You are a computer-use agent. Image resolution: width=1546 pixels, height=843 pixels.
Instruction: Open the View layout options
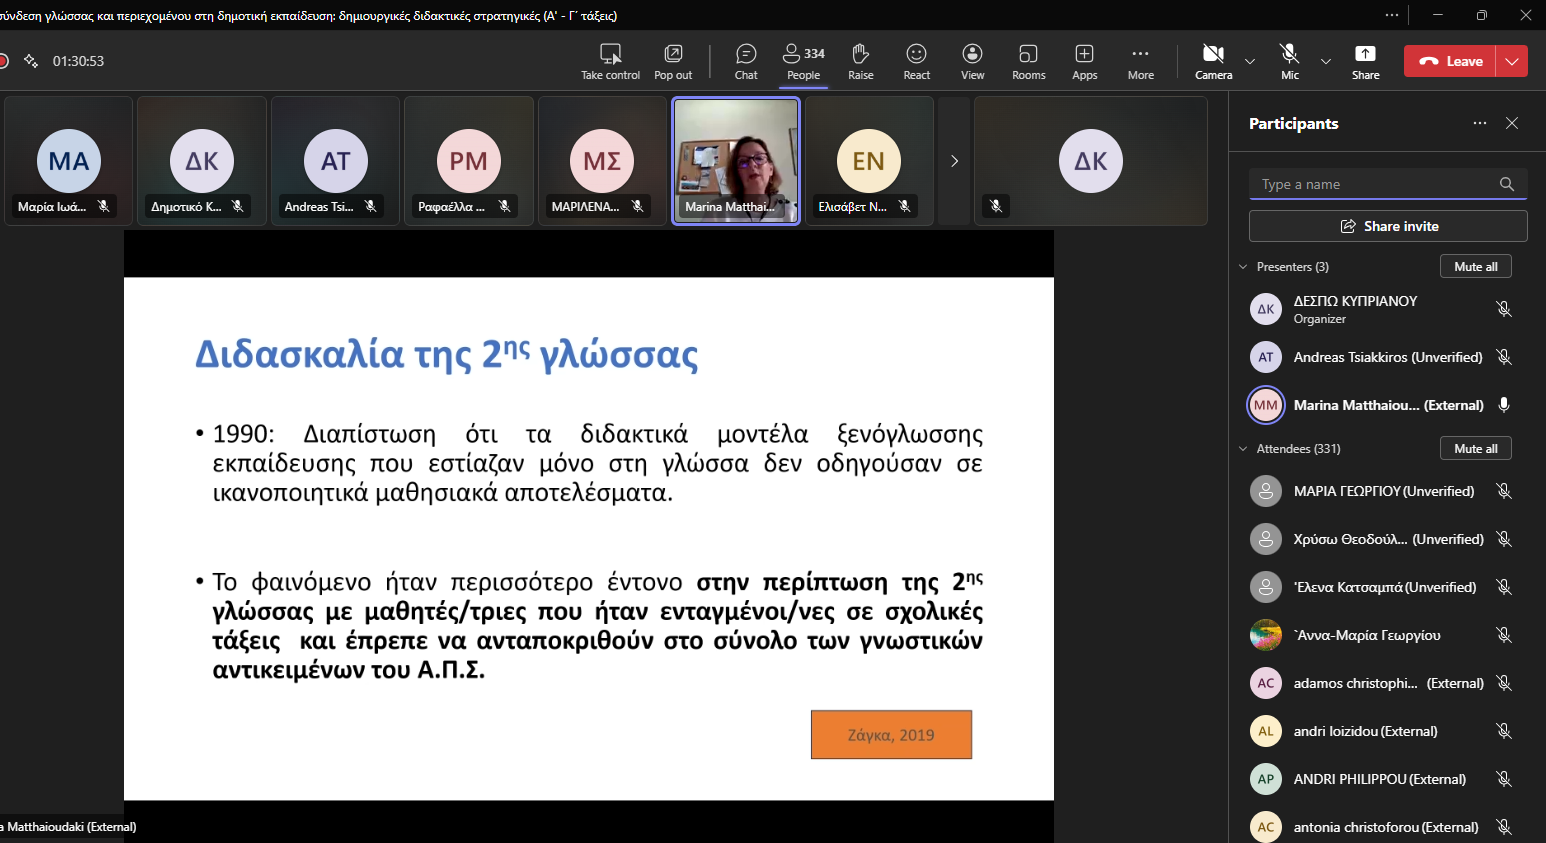pos(972,61)
